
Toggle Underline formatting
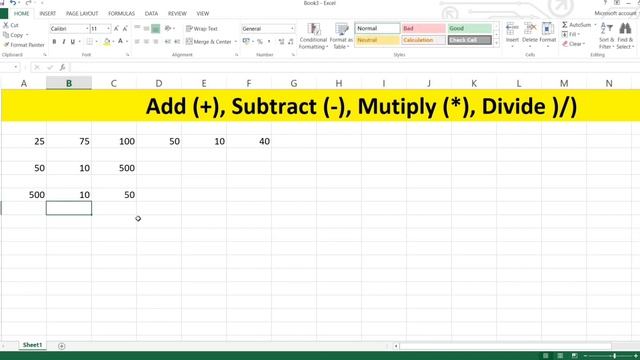tap(73, 42)
